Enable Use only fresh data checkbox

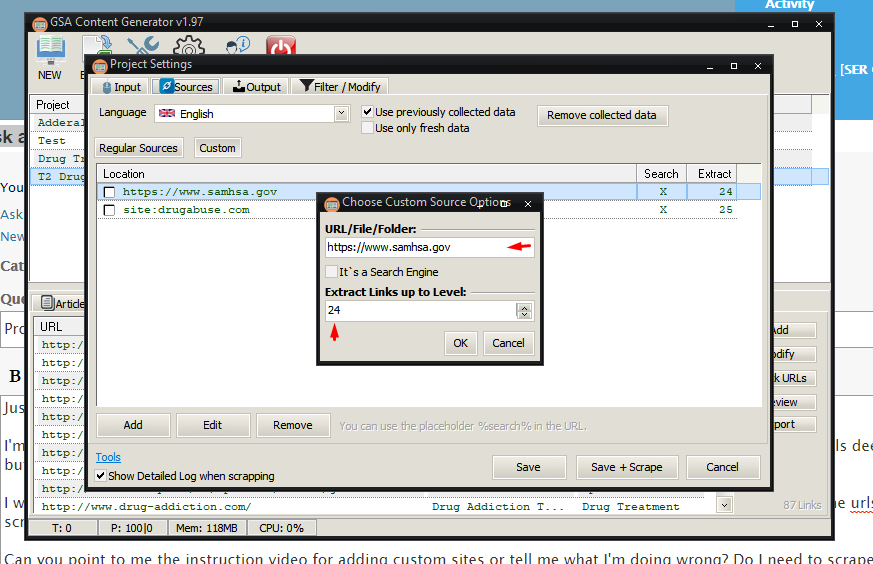(367, 128)
